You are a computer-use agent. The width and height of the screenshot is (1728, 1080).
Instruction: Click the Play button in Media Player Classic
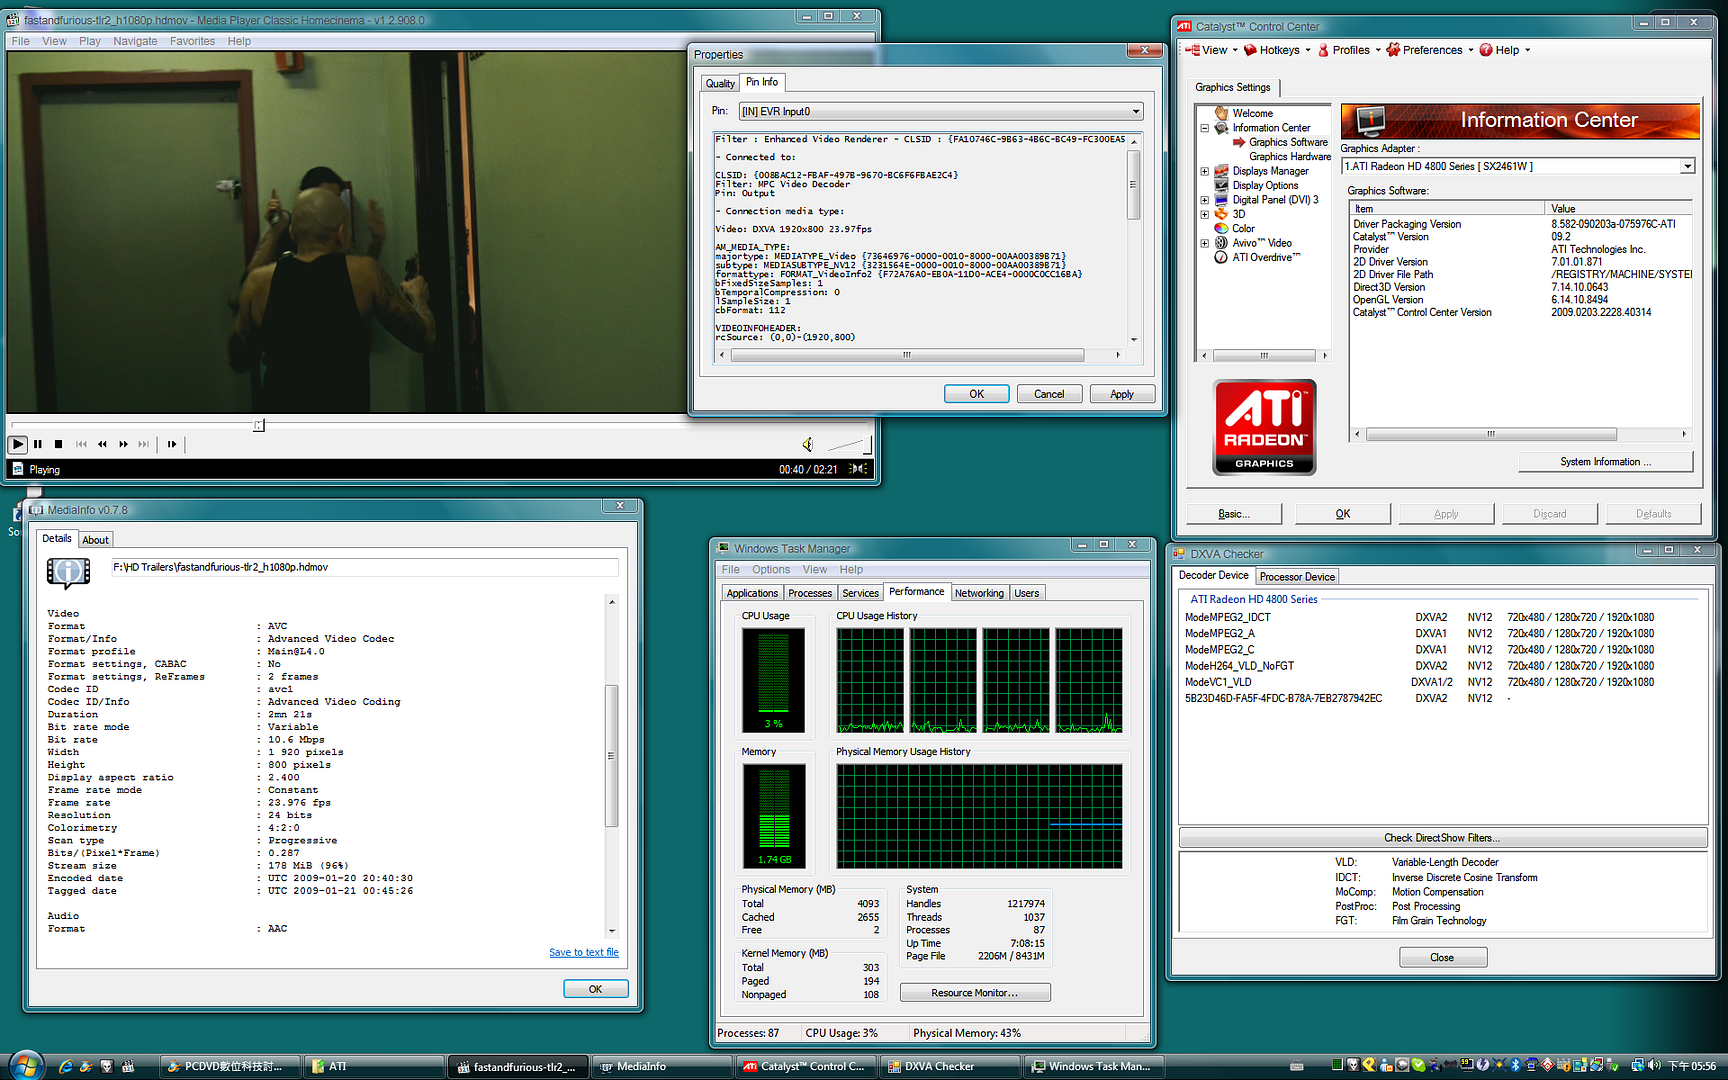coord(18,444)
